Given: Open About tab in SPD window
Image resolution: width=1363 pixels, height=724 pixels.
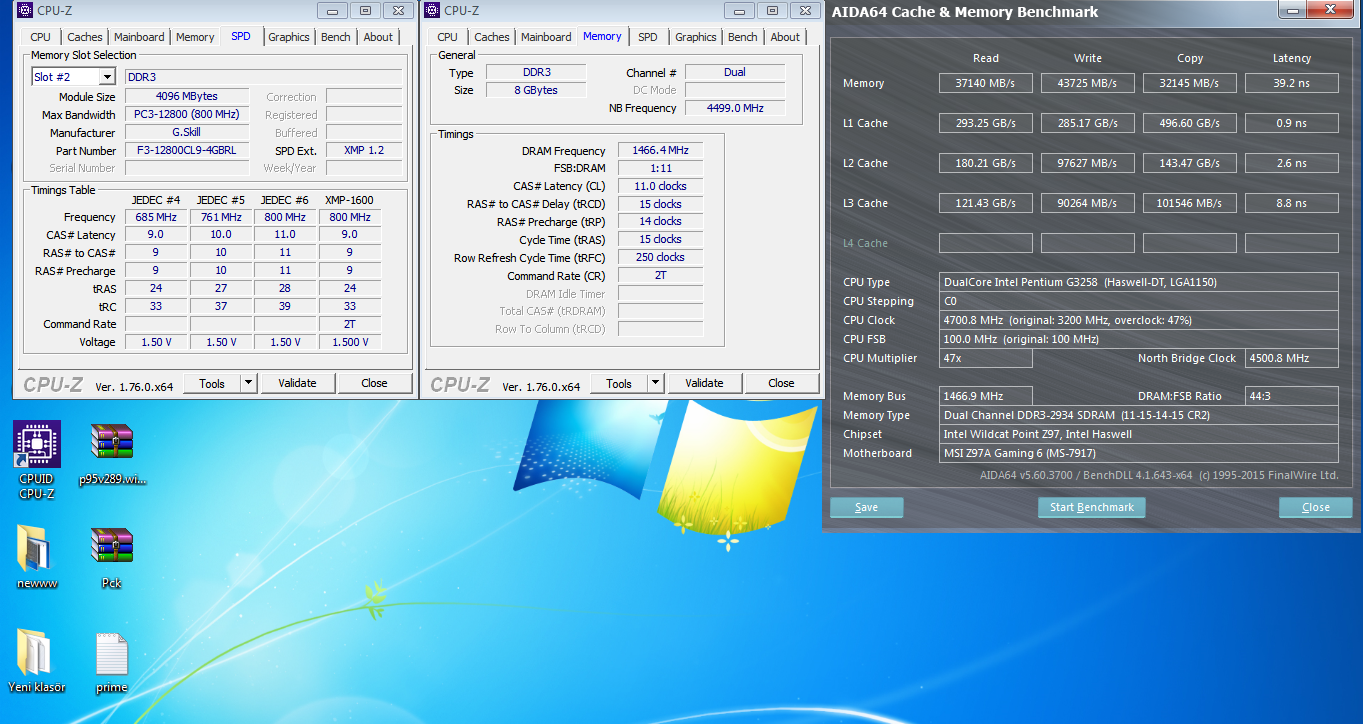Looking at the screenshot, I should (x=378, y=37).
